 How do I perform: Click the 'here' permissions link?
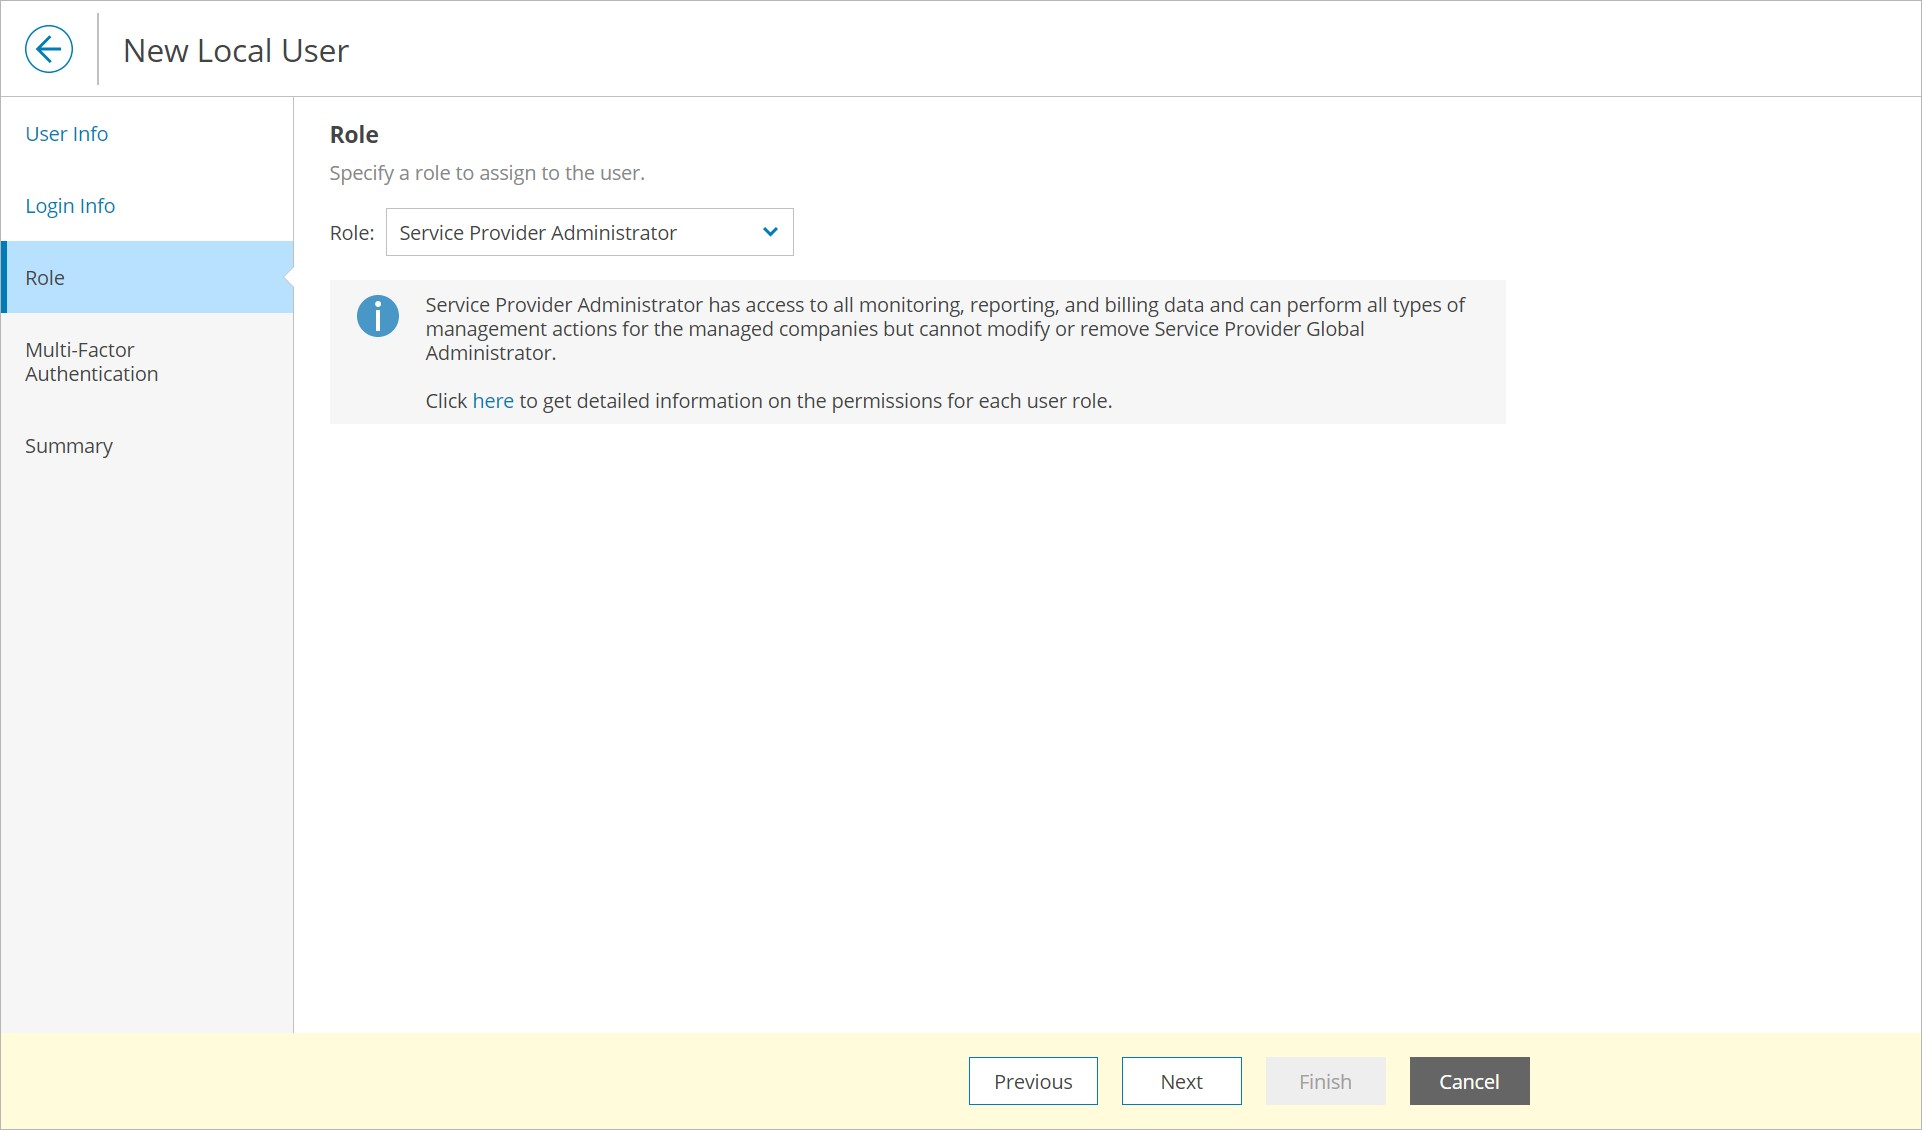492,401
